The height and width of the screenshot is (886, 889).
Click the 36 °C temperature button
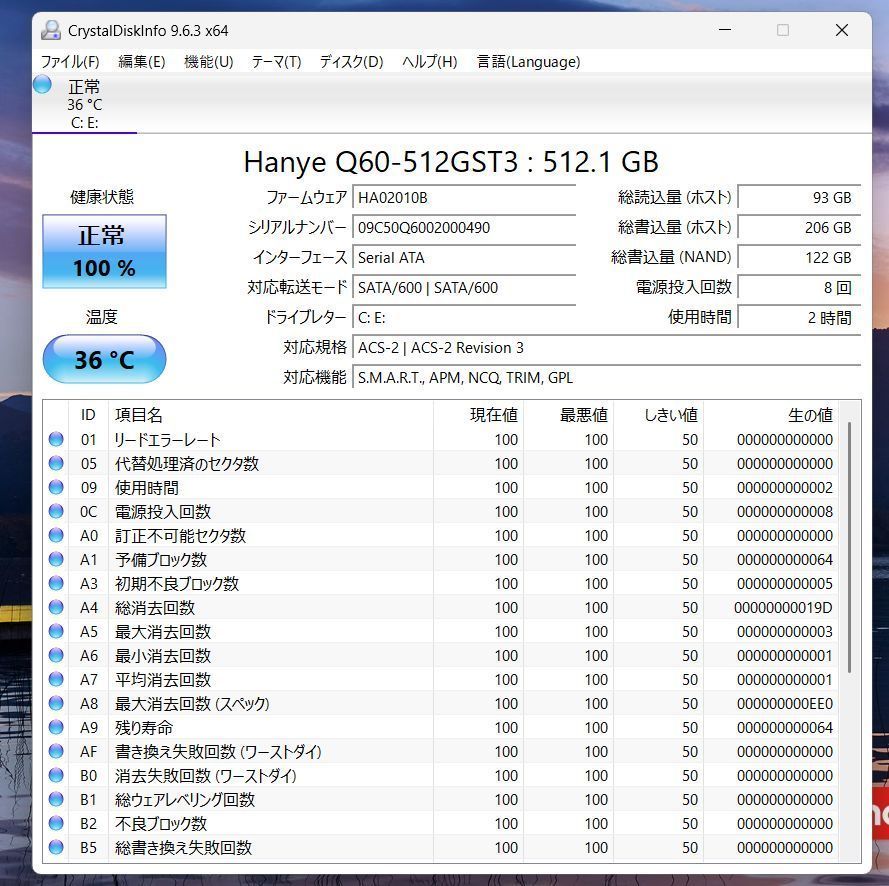[104, 359]
